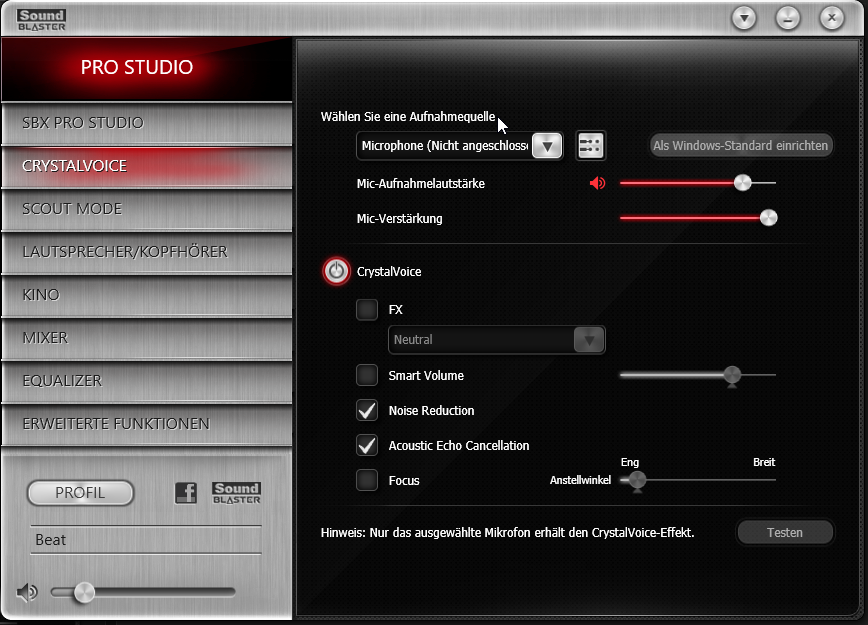Select the CRYSTALVOICE menu item

147,166
